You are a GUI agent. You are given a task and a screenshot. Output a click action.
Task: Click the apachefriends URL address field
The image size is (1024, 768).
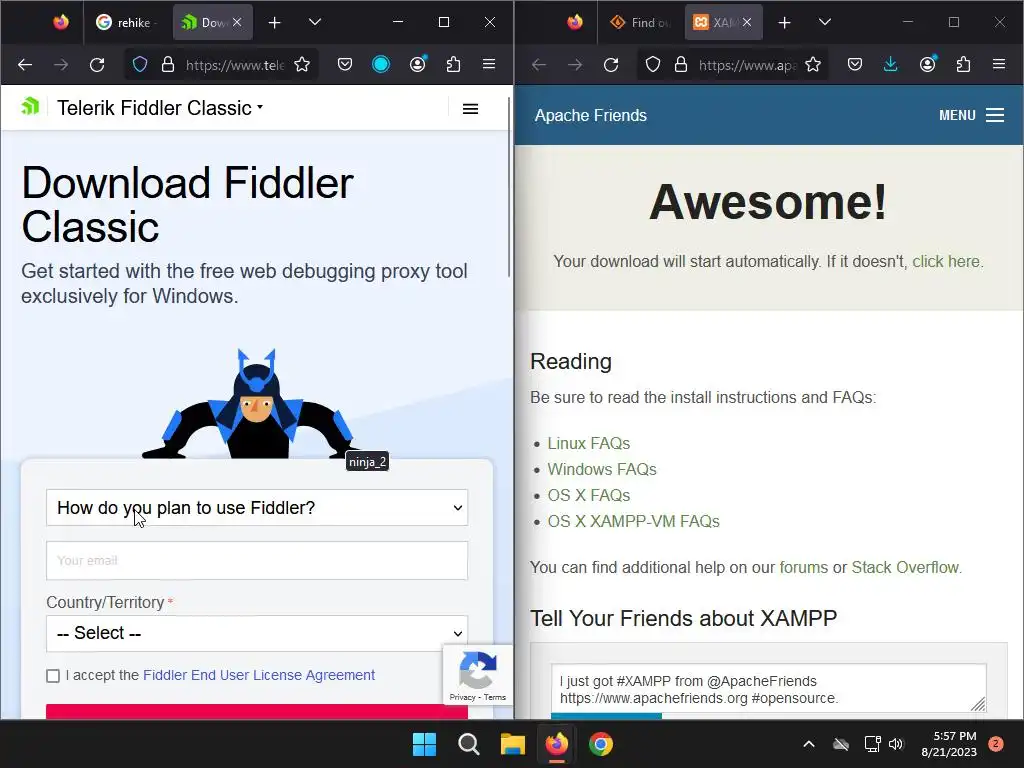[x=747, y=65]
